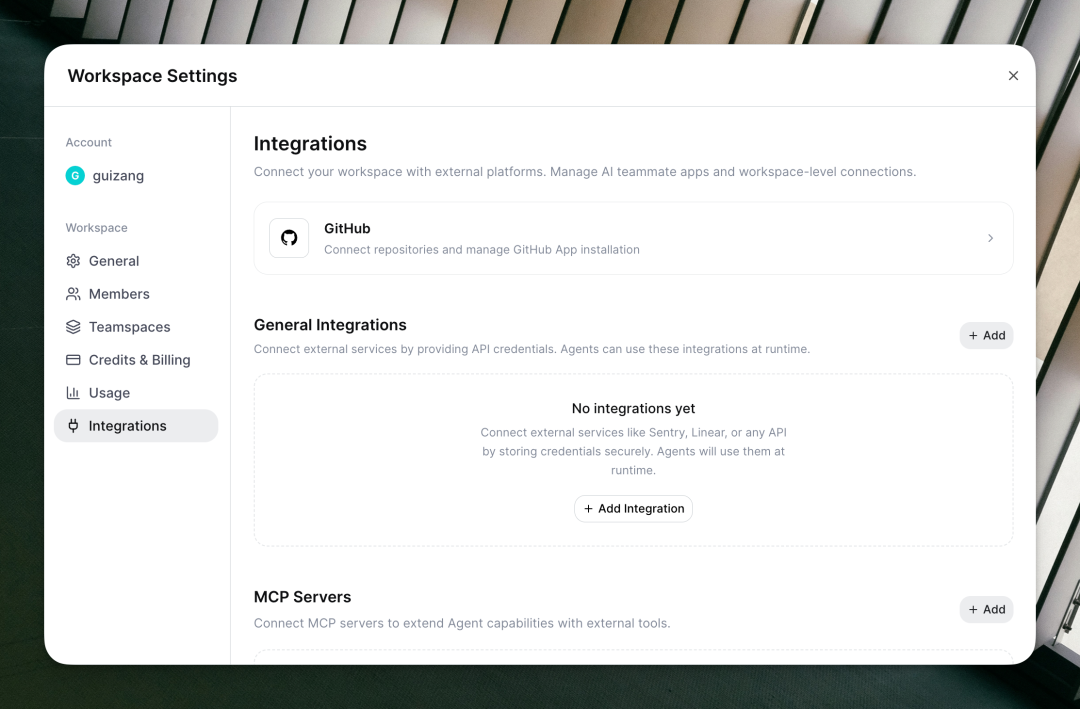Viewport: 1080px width, 709px height.
Task: Expand the GitHub integration row chevron
Action: [x=990, y=238]
